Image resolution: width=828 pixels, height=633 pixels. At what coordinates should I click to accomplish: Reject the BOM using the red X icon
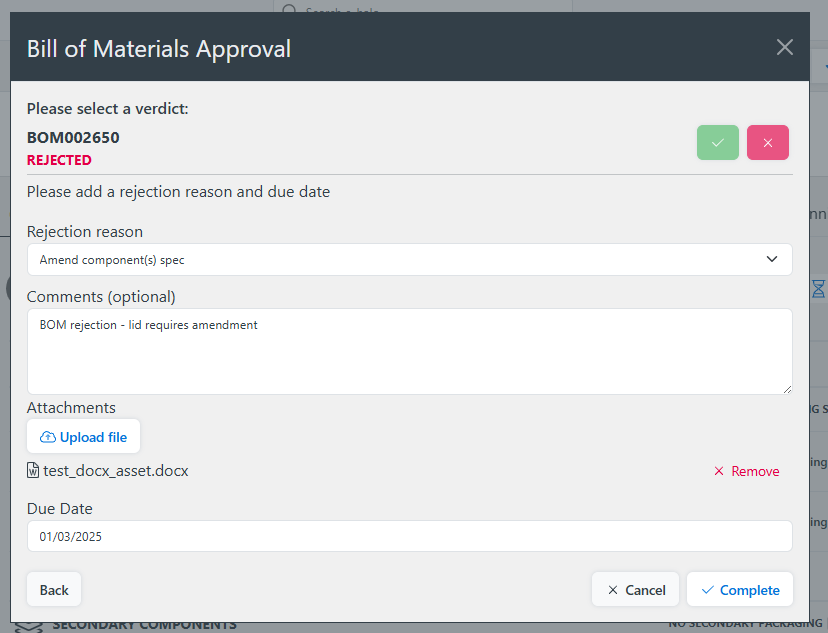click(x=767, y=142)
